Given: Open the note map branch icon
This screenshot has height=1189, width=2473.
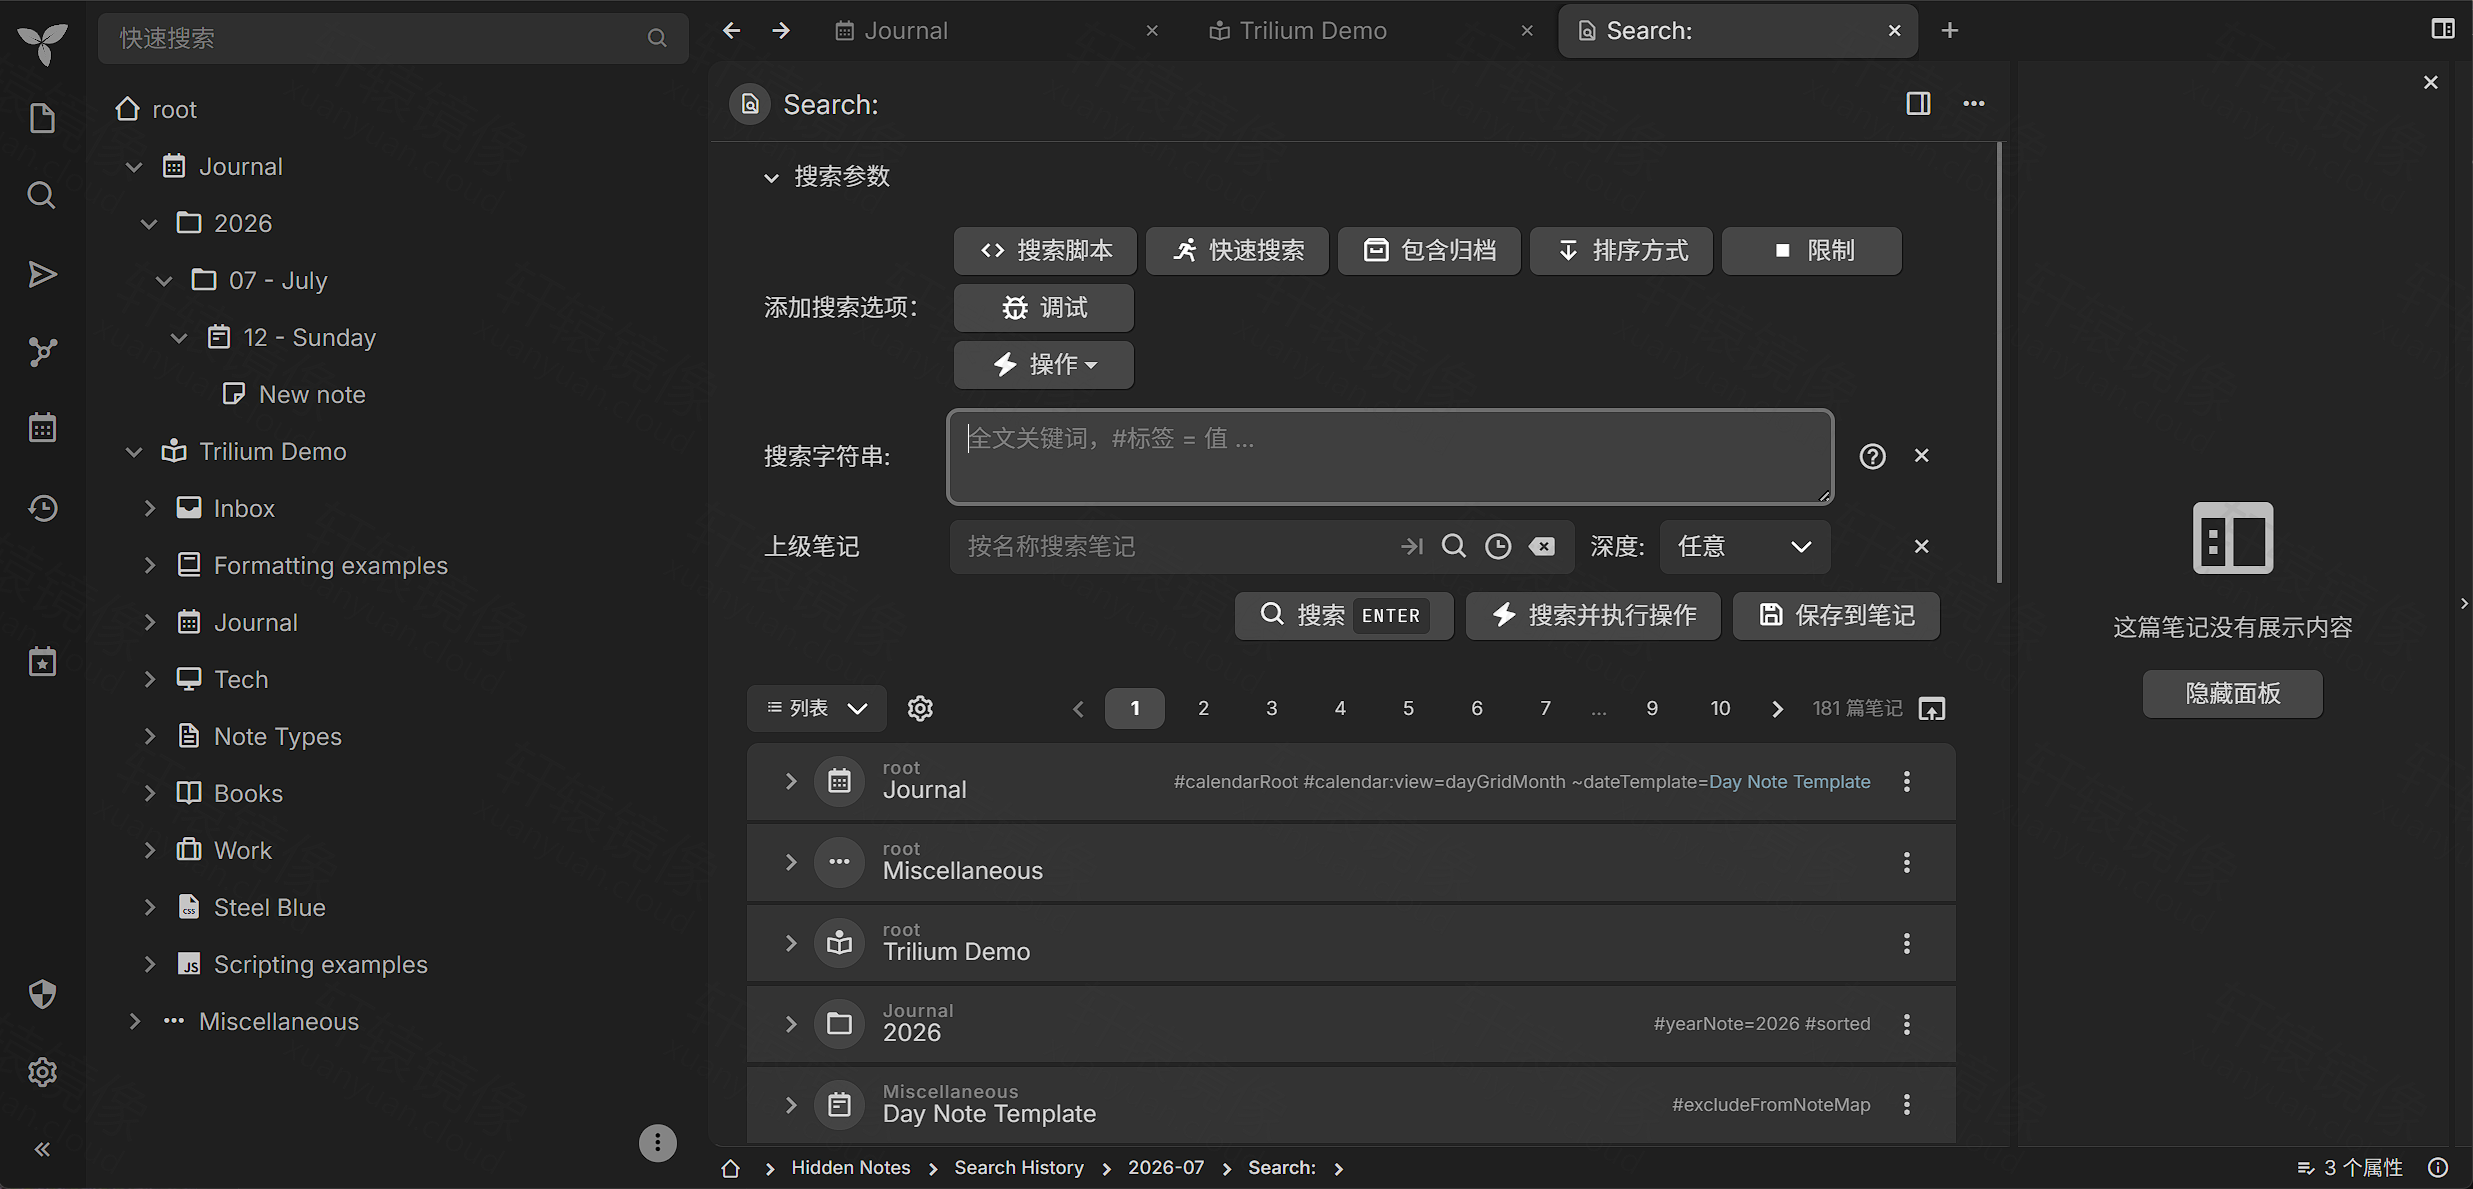Looking at the screenshot, I should click(42, 352).
